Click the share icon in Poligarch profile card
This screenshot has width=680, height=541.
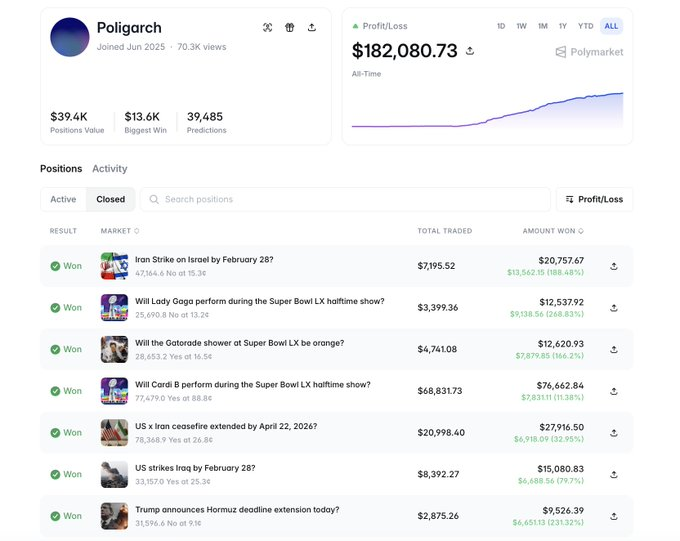point(312,28)
